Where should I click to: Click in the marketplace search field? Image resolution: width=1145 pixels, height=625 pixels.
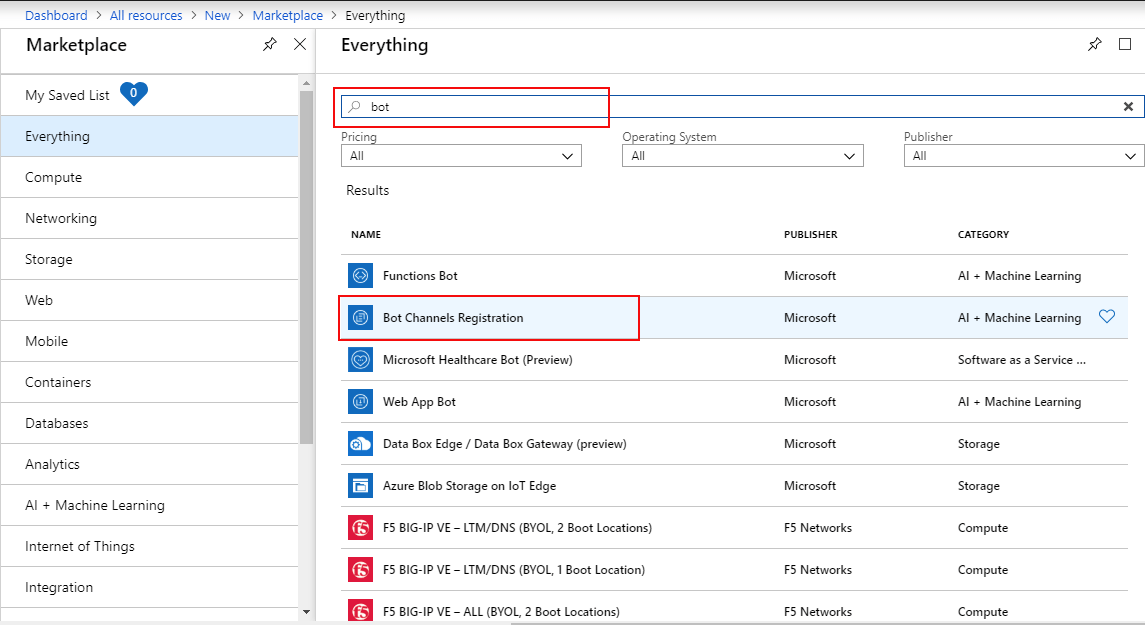click(x=743, y=107)
